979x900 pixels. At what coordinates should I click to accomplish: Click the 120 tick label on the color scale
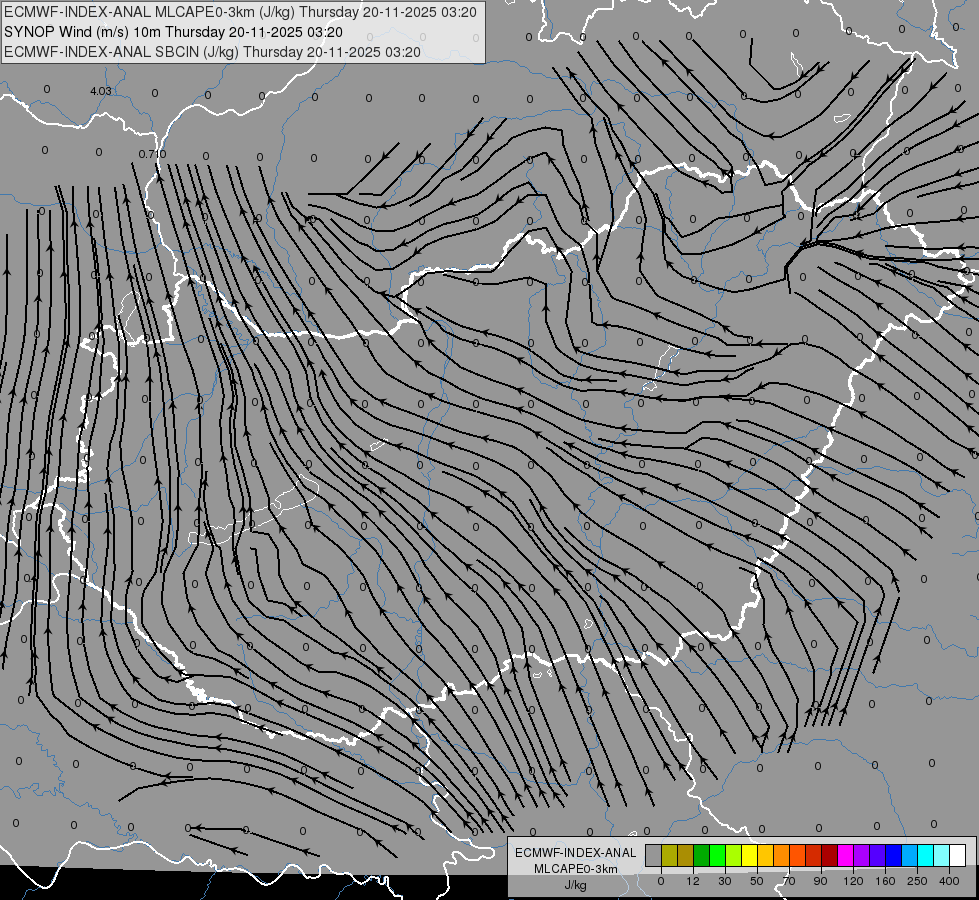tap(854, 881)
